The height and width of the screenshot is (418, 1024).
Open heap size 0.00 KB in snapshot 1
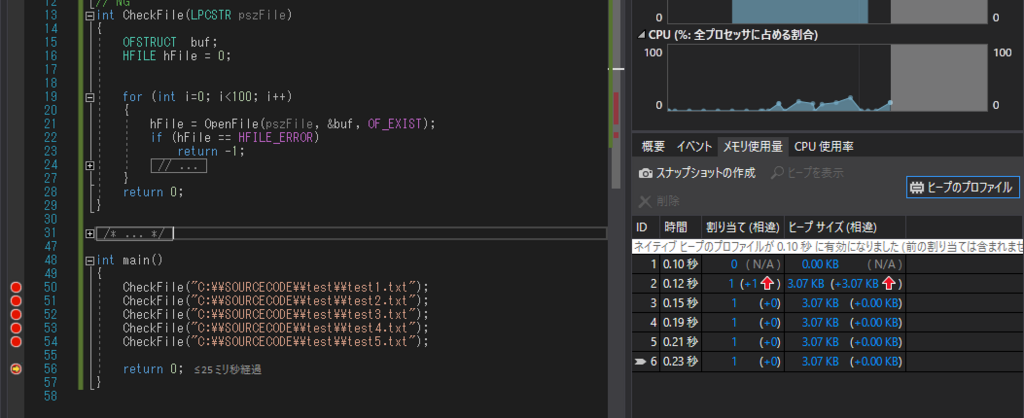click(x=820, y=265)
